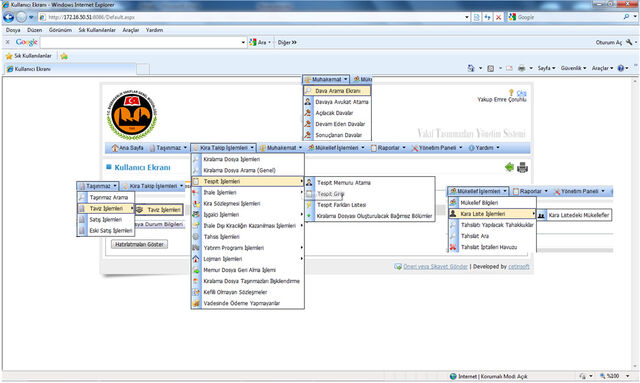
Task: Click the organization logo emblem
Action: 132,115
